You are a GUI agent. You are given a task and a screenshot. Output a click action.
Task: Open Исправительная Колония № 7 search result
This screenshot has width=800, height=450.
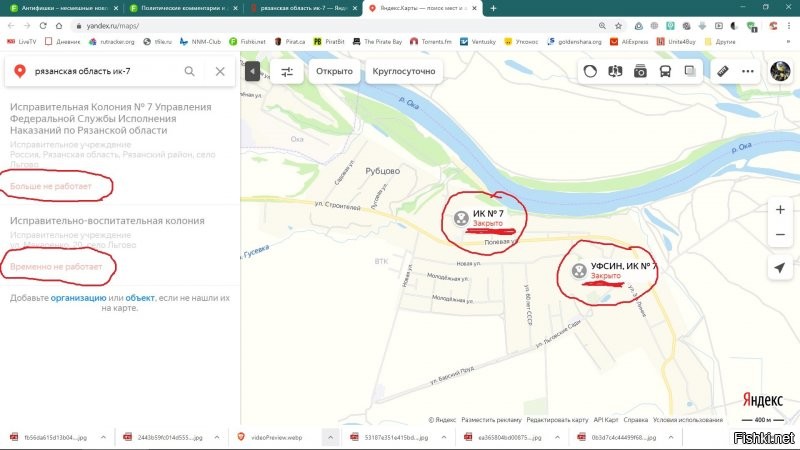coord(111,118)
